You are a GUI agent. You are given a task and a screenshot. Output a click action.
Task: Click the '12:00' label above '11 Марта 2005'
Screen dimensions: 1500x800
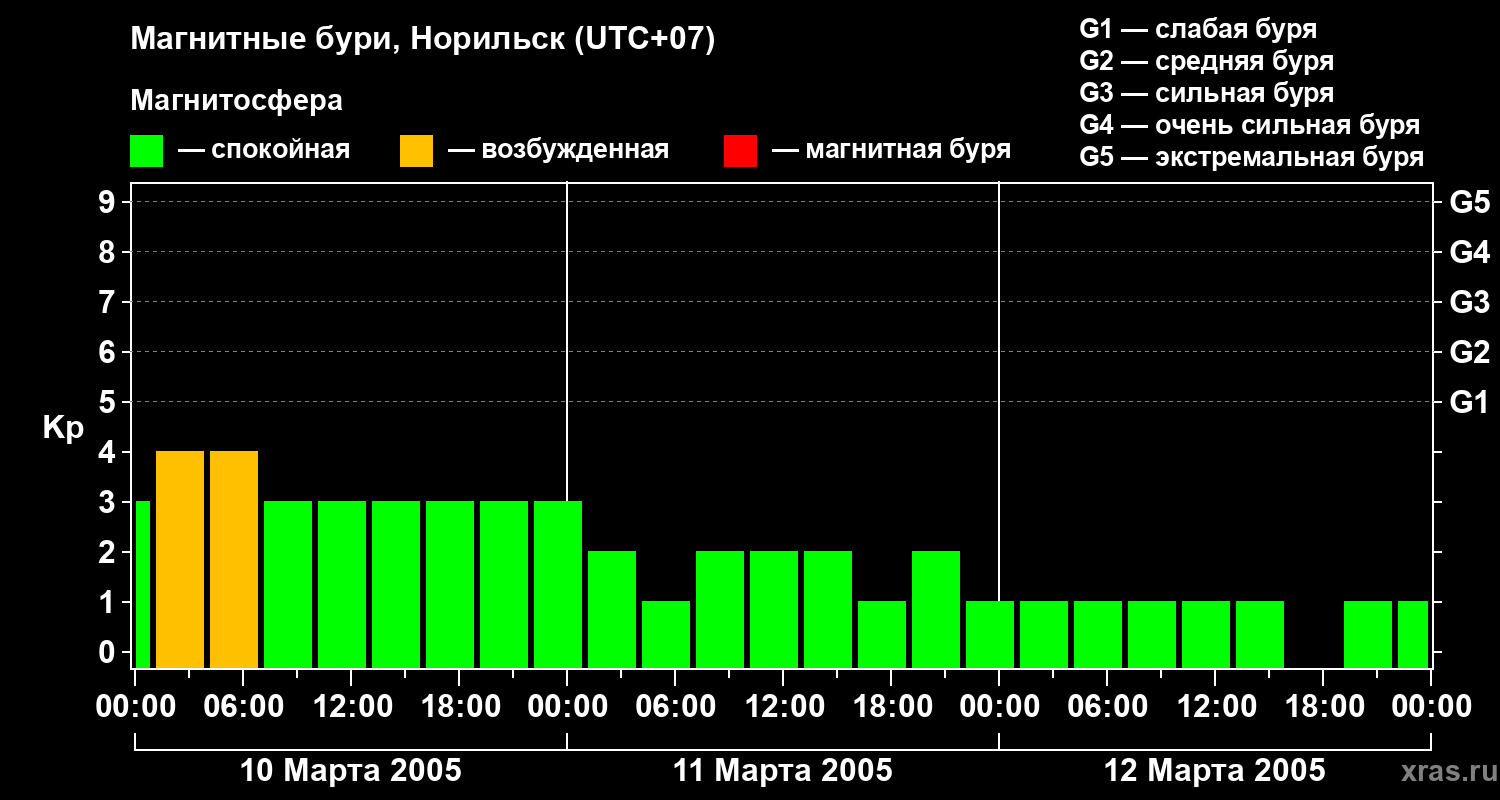tap(783, 707)
